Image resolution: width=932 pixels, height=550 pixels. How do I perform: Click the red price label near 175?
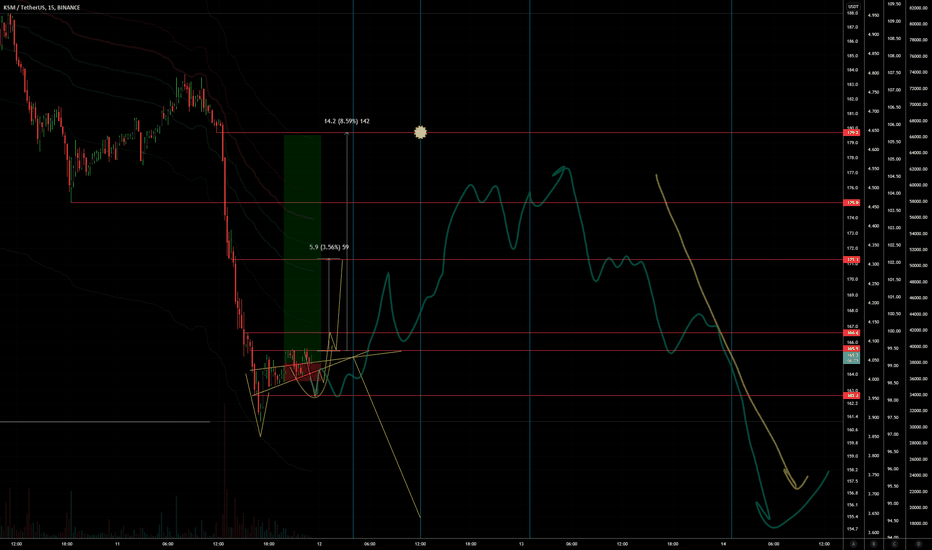(x=852, y=203)
